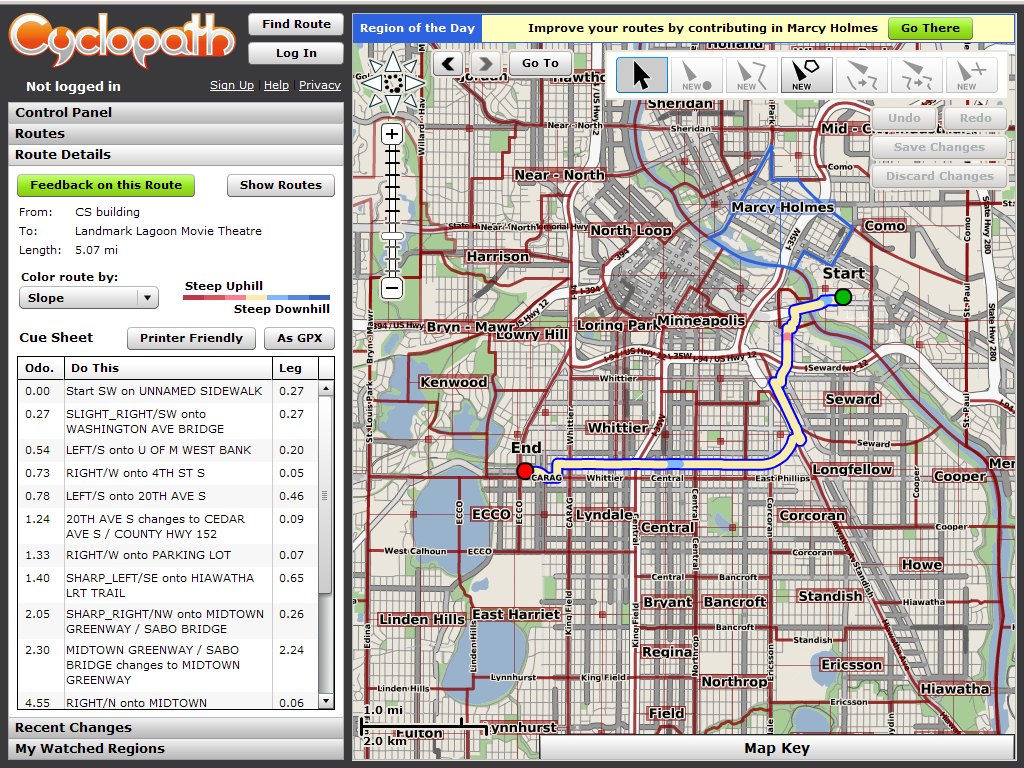Click the Log In button
The image size is (1024, 768).
pos(296,53)
